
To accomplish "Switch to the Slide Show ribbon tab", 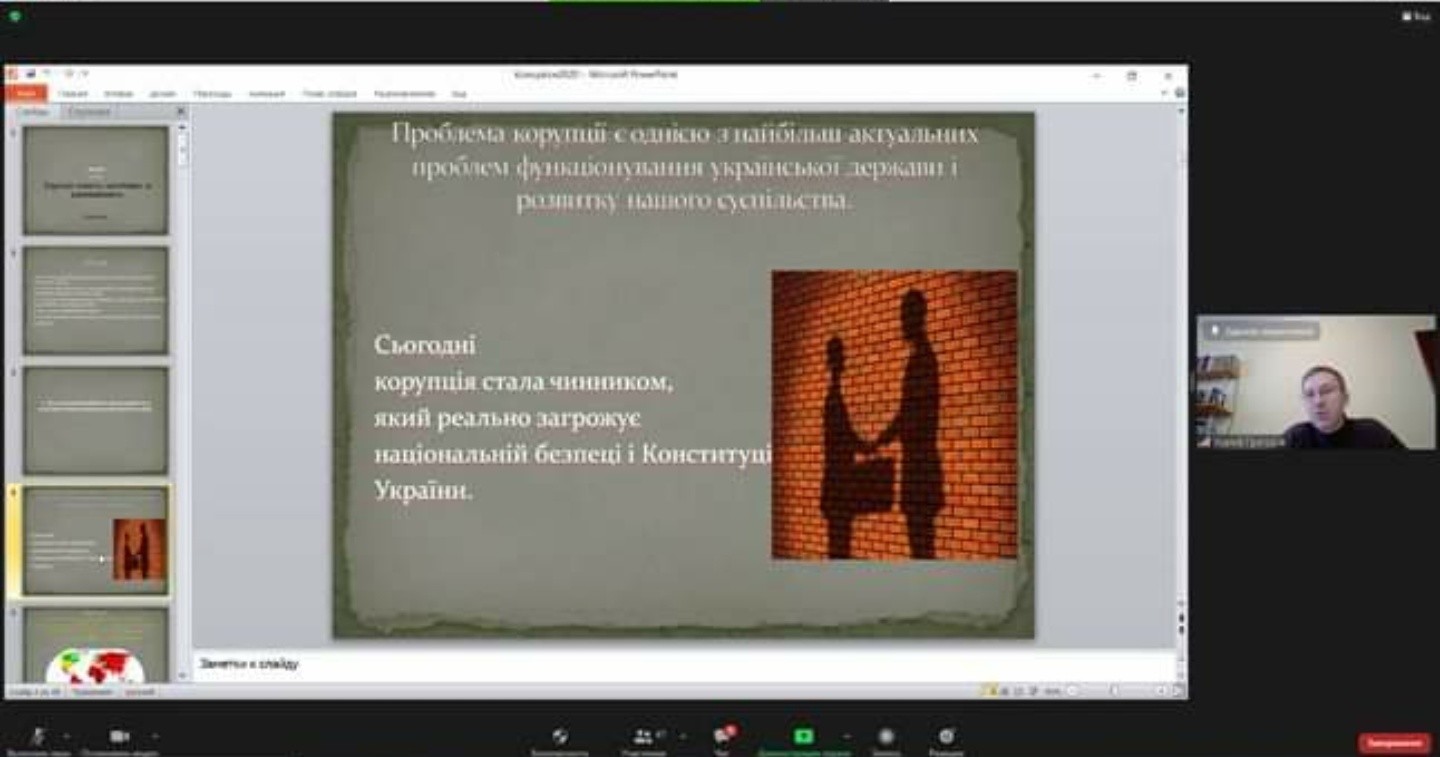I will [x=329, y=94].
